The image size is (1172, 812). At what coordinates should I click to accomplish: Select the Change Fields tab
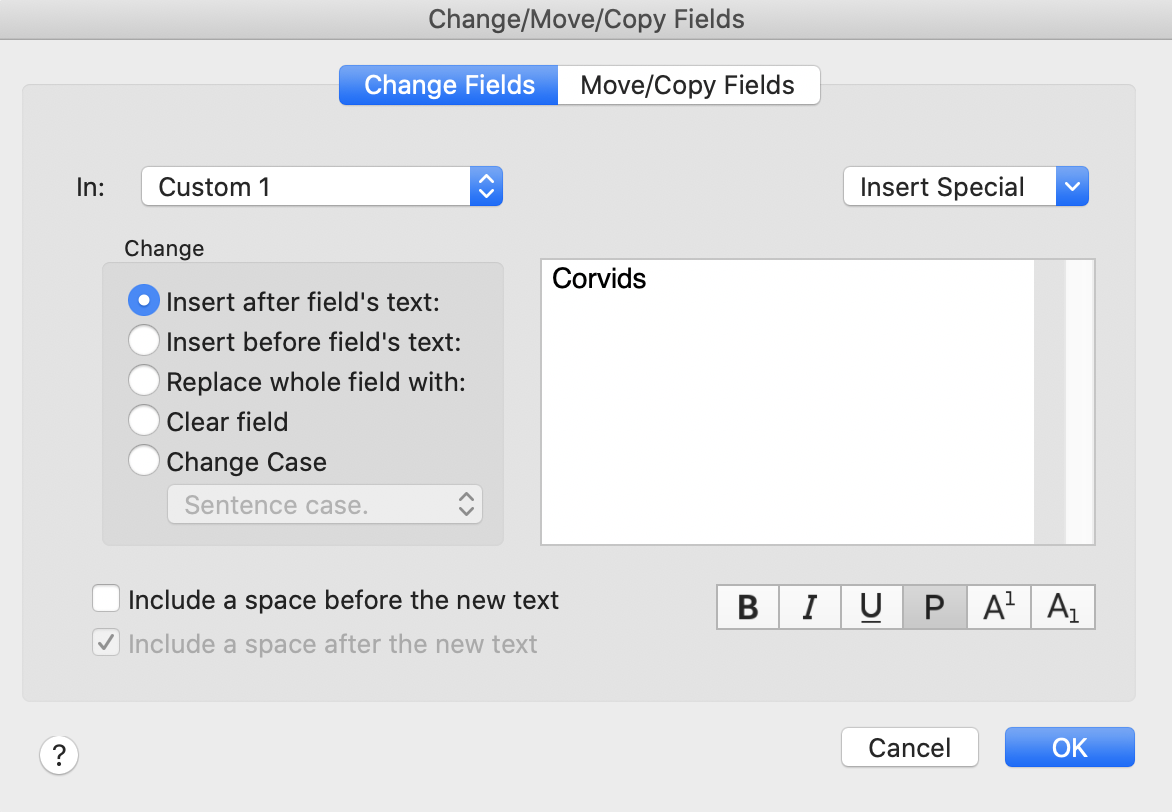[449, 85]
